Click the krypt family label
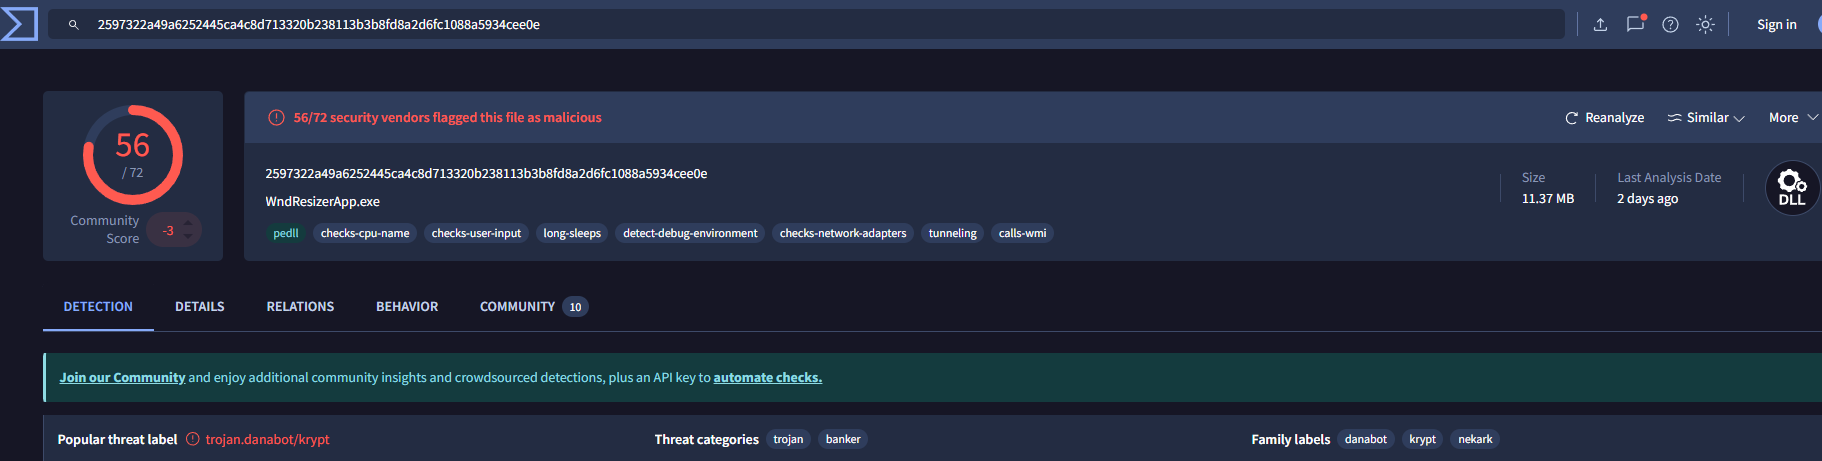 click(x=1422, y=439)
